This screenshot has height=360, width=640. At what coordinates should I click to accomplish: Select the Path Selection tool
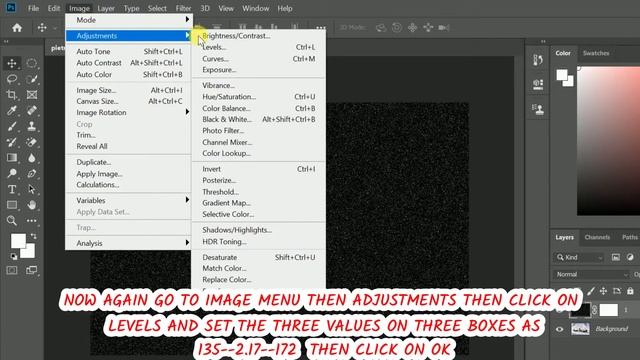point(32,189)
